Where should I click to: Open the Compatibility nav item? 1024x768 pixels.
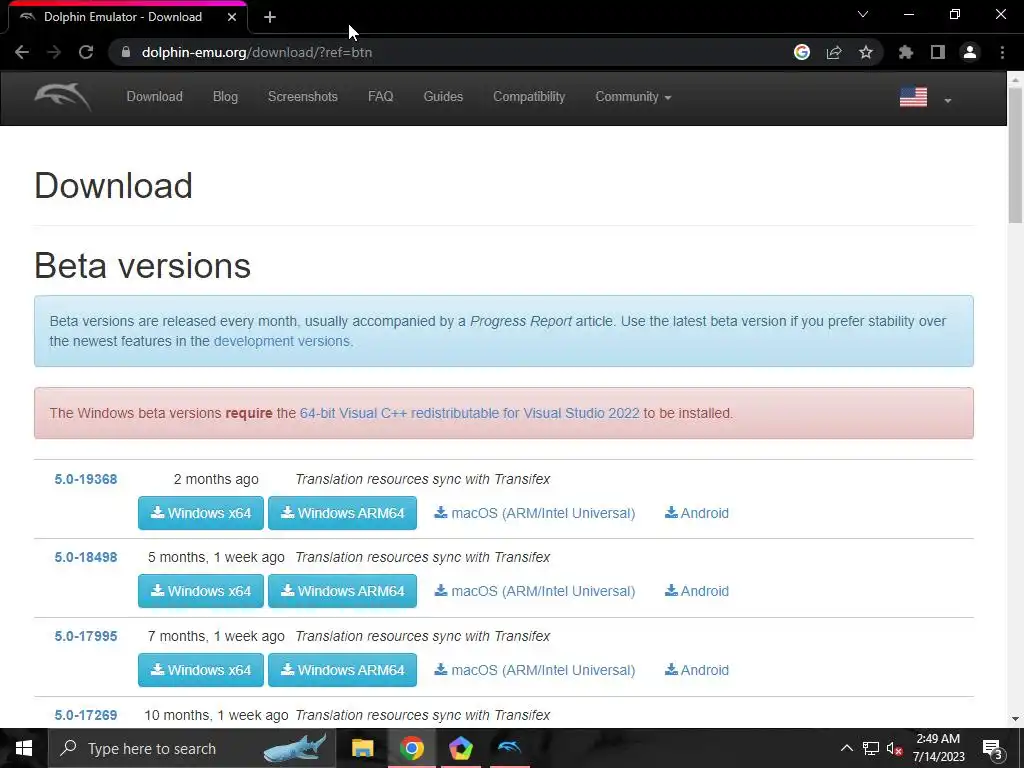point(529,97)
